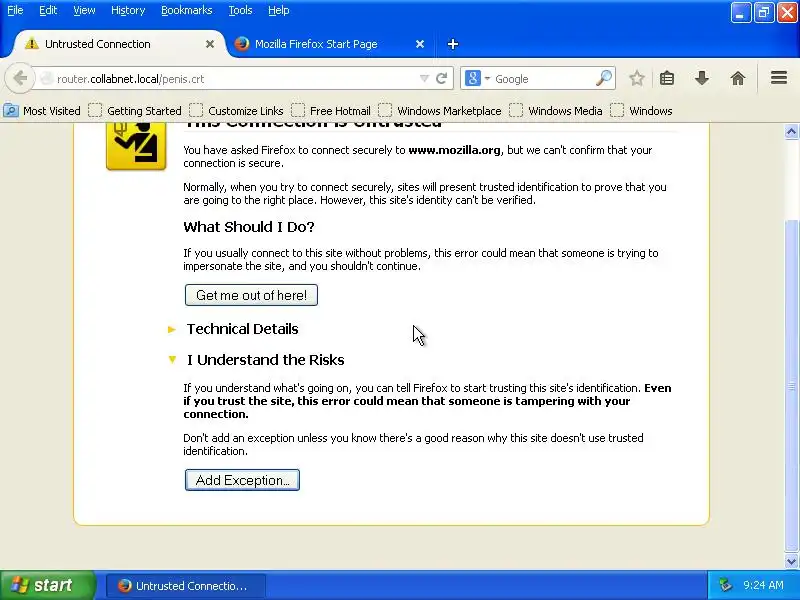
Task: Click scrollbar up arrow
Action: coord(791,132)
